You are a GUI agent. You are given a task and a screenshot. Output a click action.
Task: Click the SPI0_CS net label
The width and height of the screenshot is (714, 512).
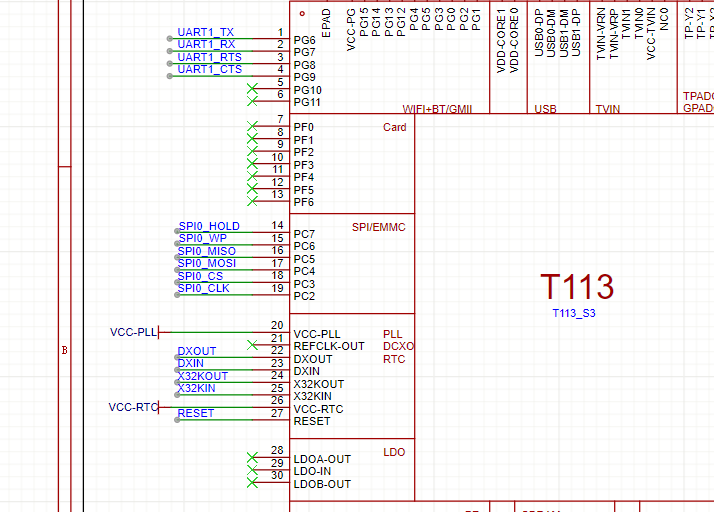(200, 276)
